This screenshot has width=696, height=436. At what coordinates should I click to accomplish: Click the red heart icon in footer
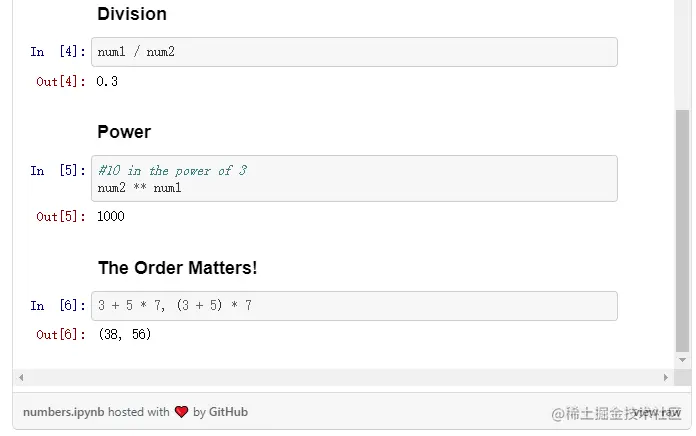pos(181,412)
